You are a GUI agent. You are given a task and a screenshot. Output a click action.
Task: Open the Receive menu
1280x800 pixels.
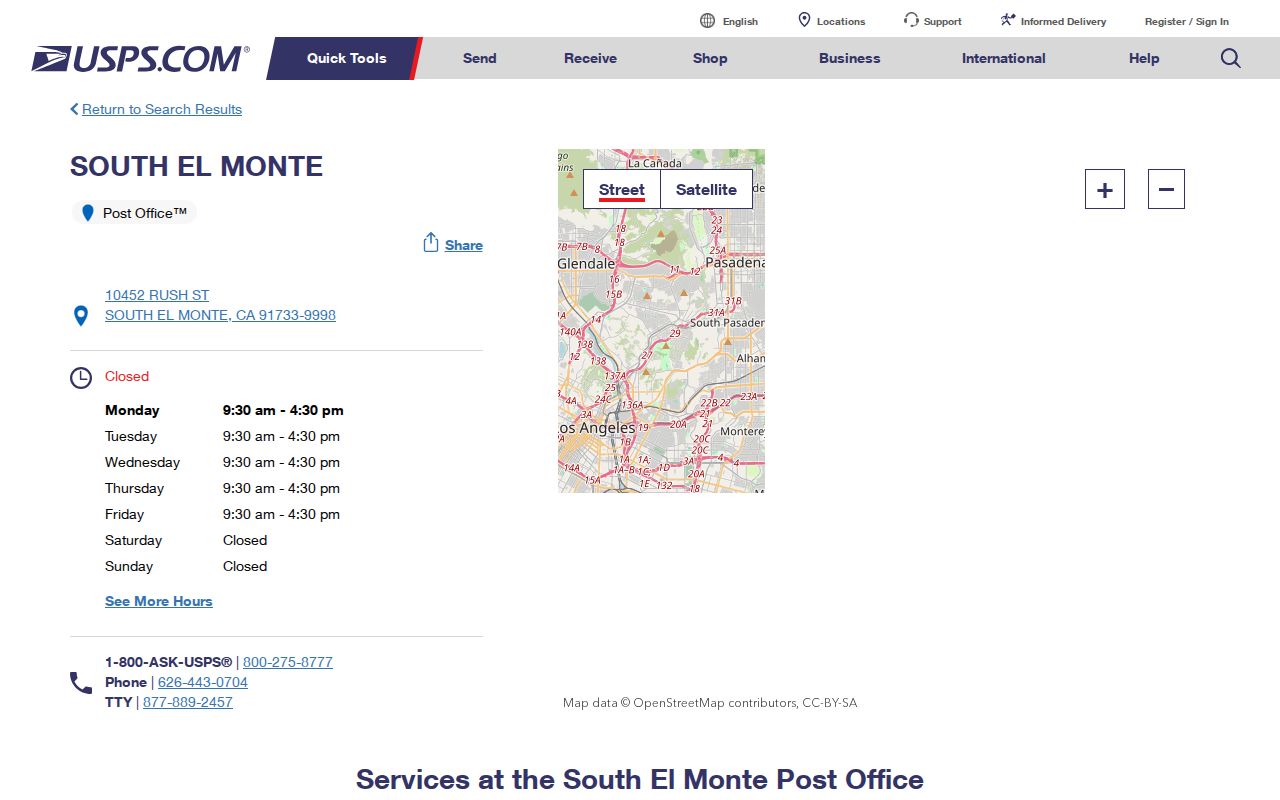pos(590,58)
